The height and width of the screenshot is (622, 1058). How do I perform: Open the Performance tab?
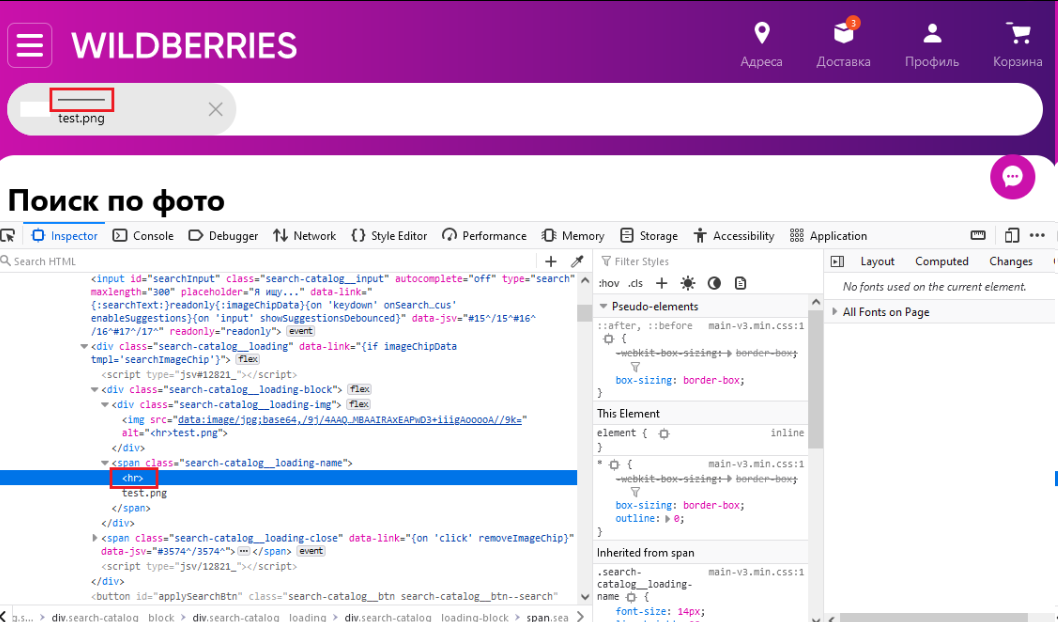[x=484, y=235]
